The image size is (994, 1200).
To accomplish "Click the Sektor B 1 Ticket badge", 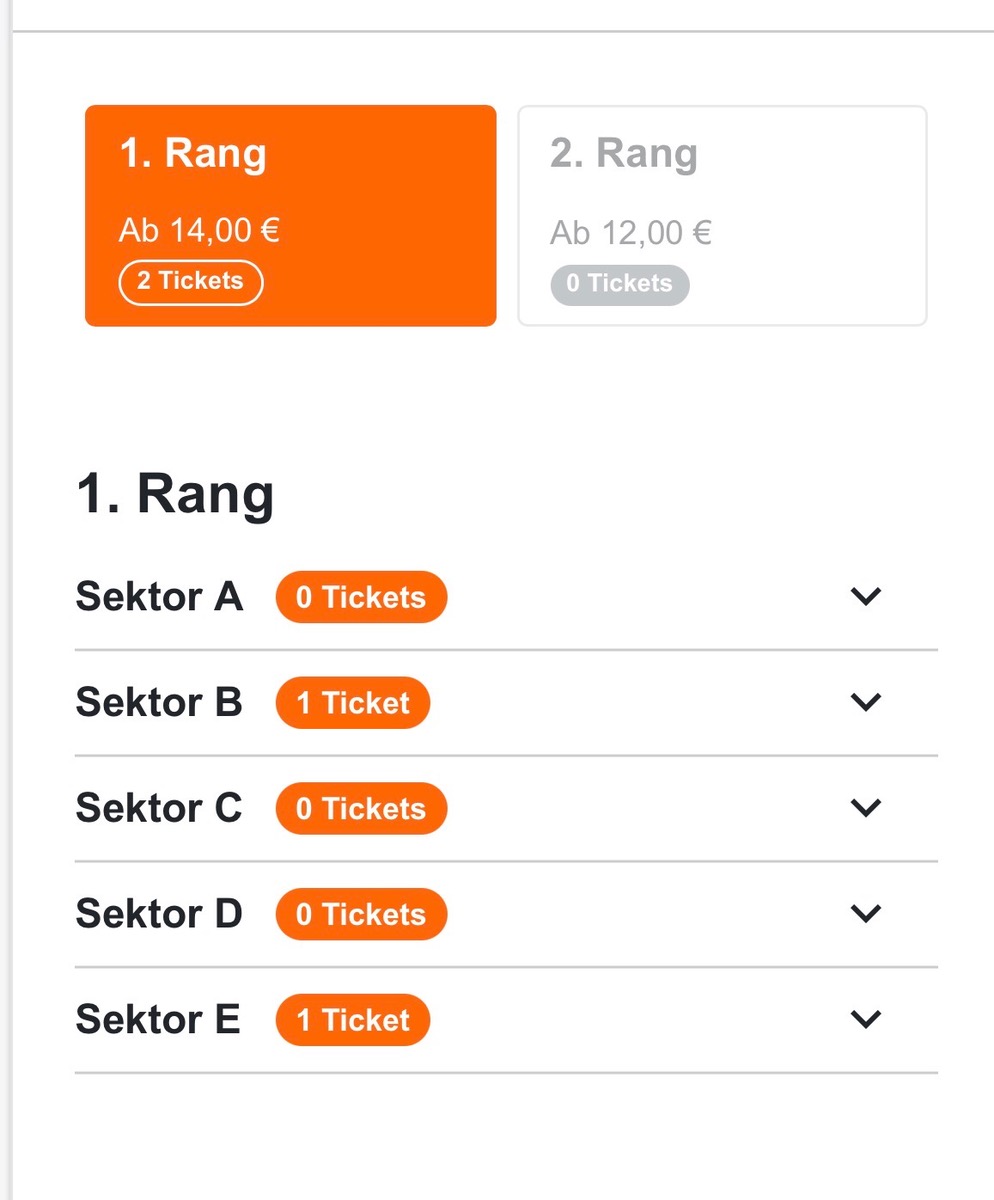I will point(353,703).
